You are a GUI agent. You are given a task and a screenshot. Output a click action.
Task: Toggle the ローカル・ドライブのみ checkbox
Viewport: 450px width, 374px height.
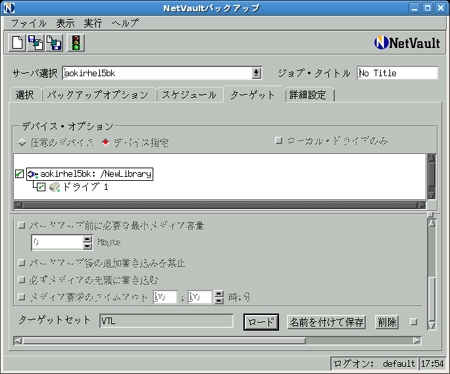click(279, 141)
